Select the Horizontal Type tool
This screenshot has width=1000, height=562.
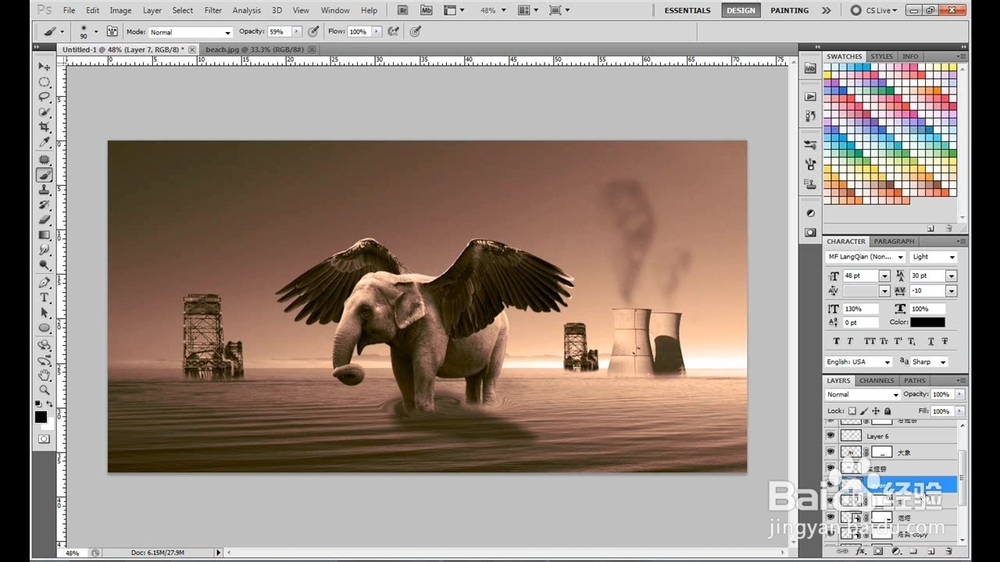(44, 298)
